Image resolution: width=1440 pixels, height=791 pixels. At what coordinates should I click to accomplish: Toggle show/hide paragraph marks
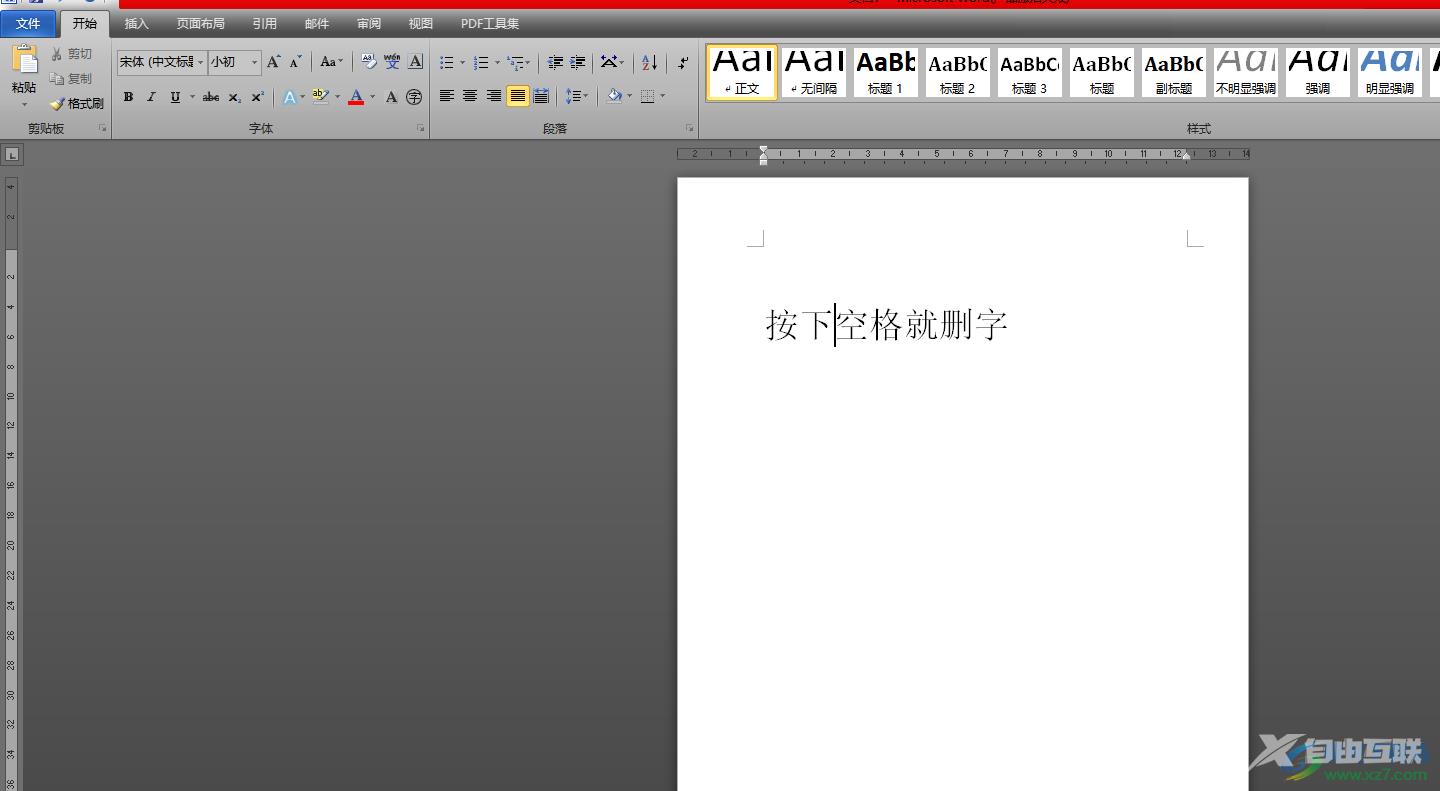pos(682,62)
